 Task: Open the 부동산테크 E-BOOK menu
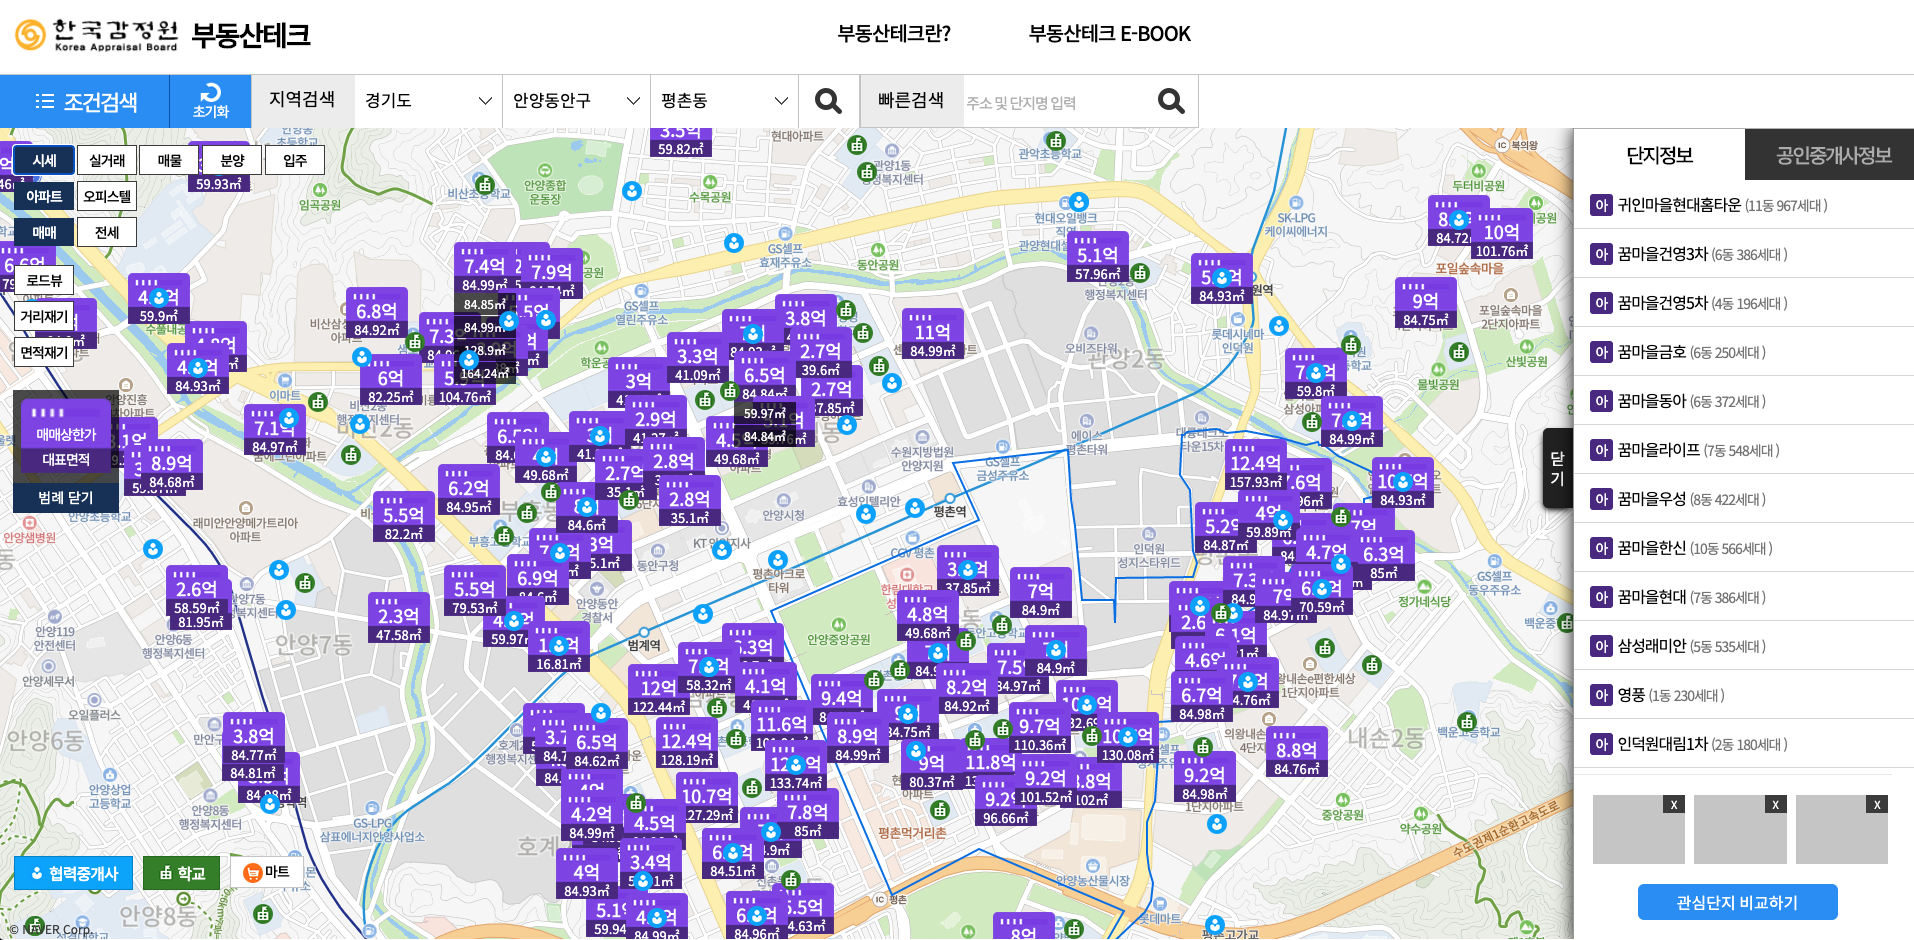click(1110, 34)
